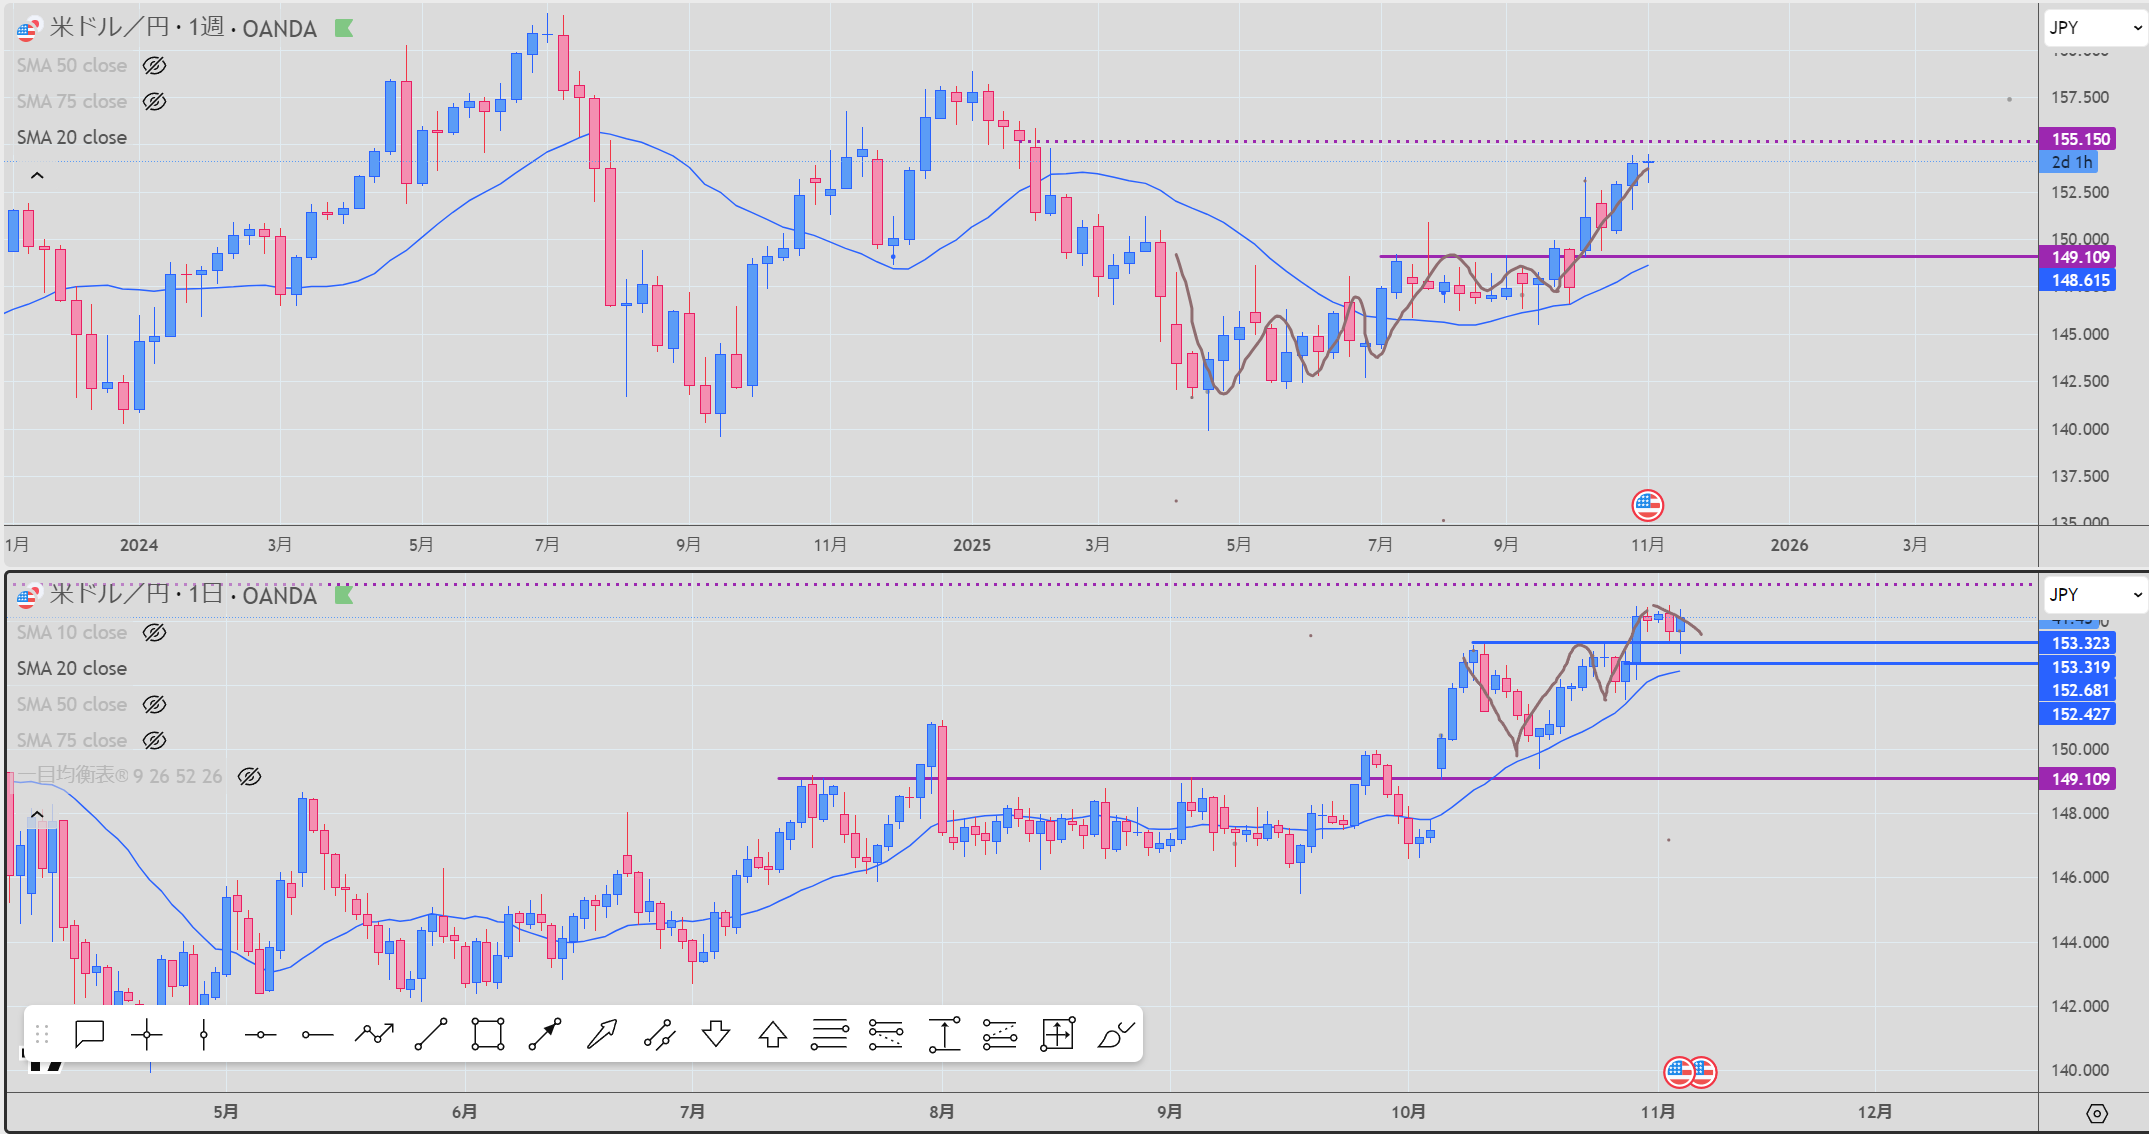Click the 155.150 price level label

pos(2080,139)
